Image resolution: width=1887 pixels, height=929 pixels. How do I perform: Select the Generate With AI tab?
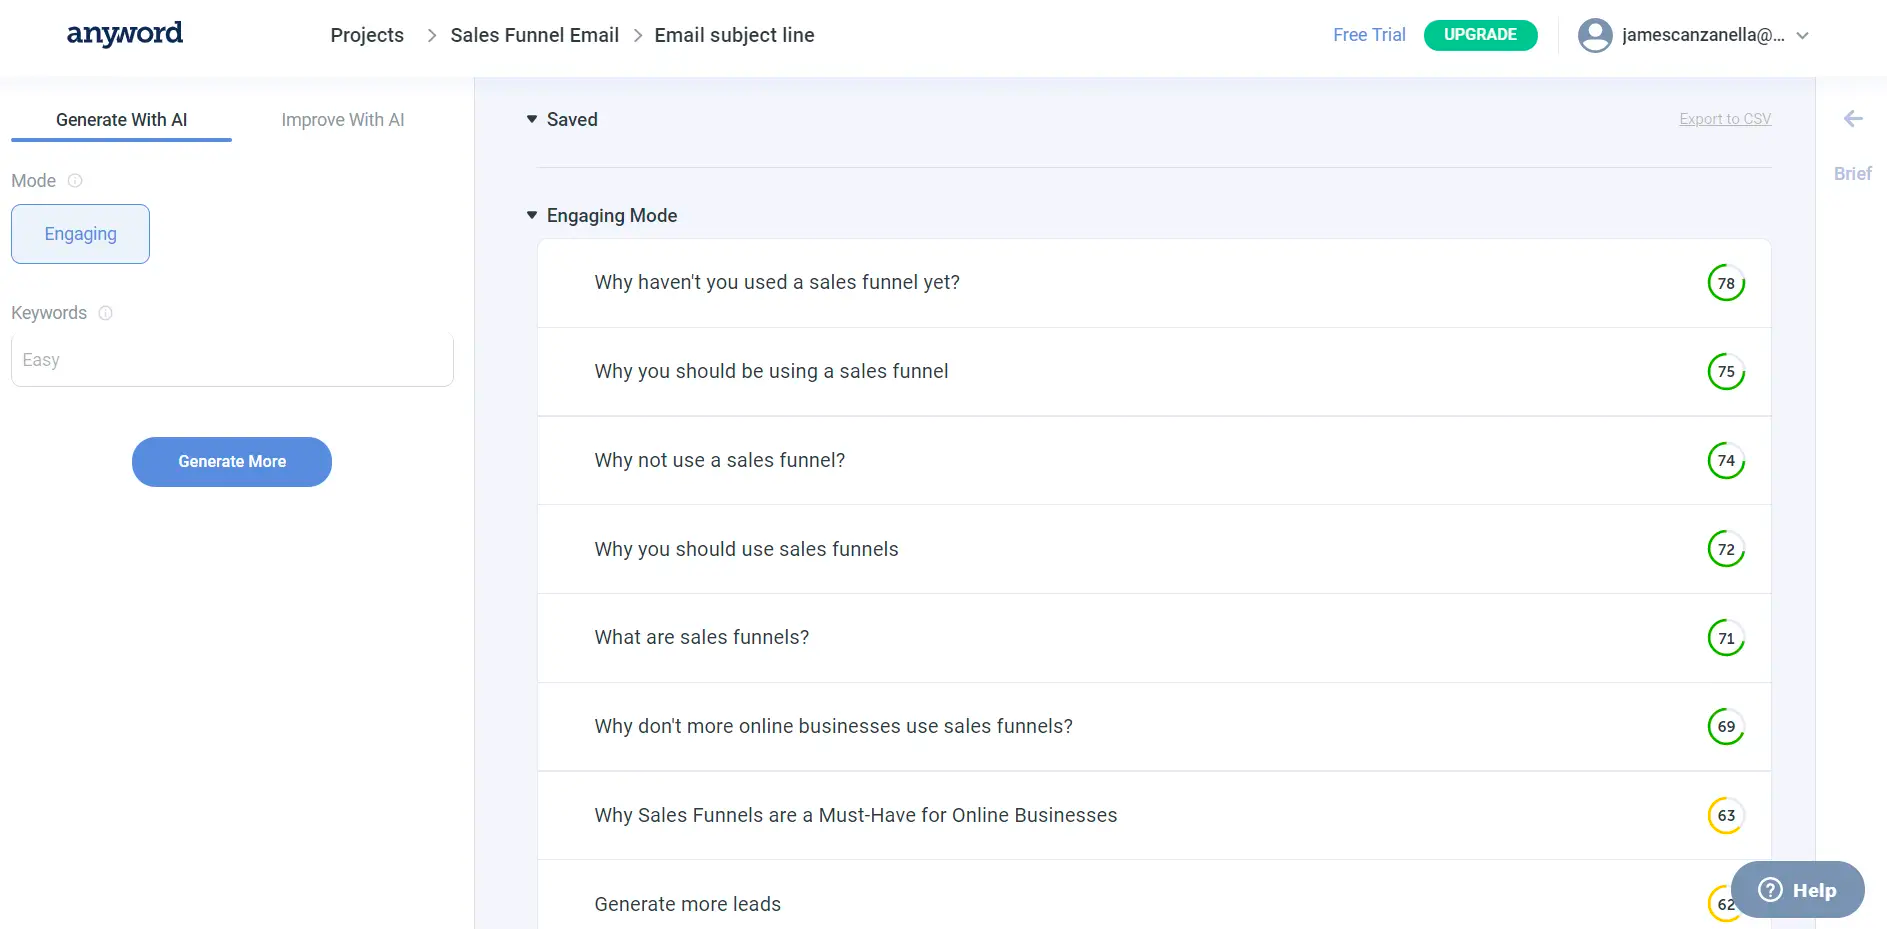pos(121,120)
